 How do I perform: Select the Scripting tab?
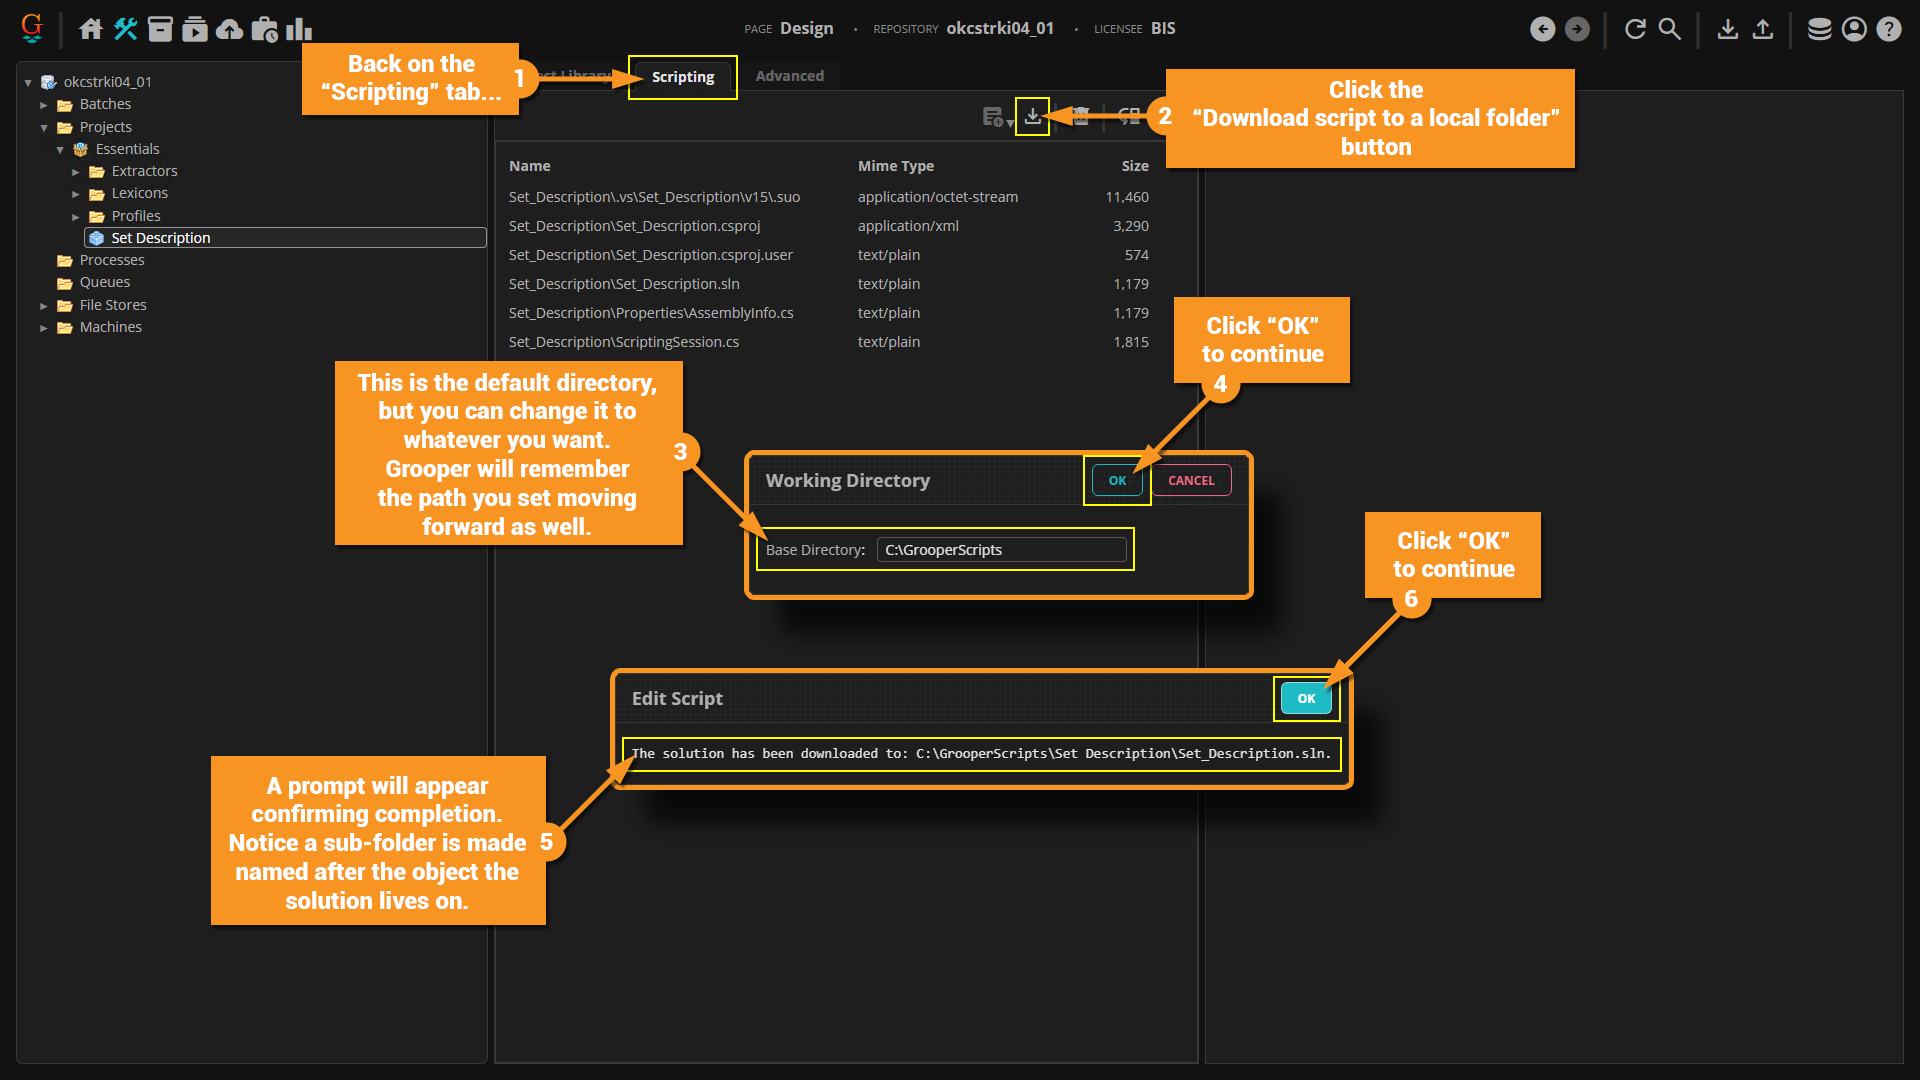(683, 77)
